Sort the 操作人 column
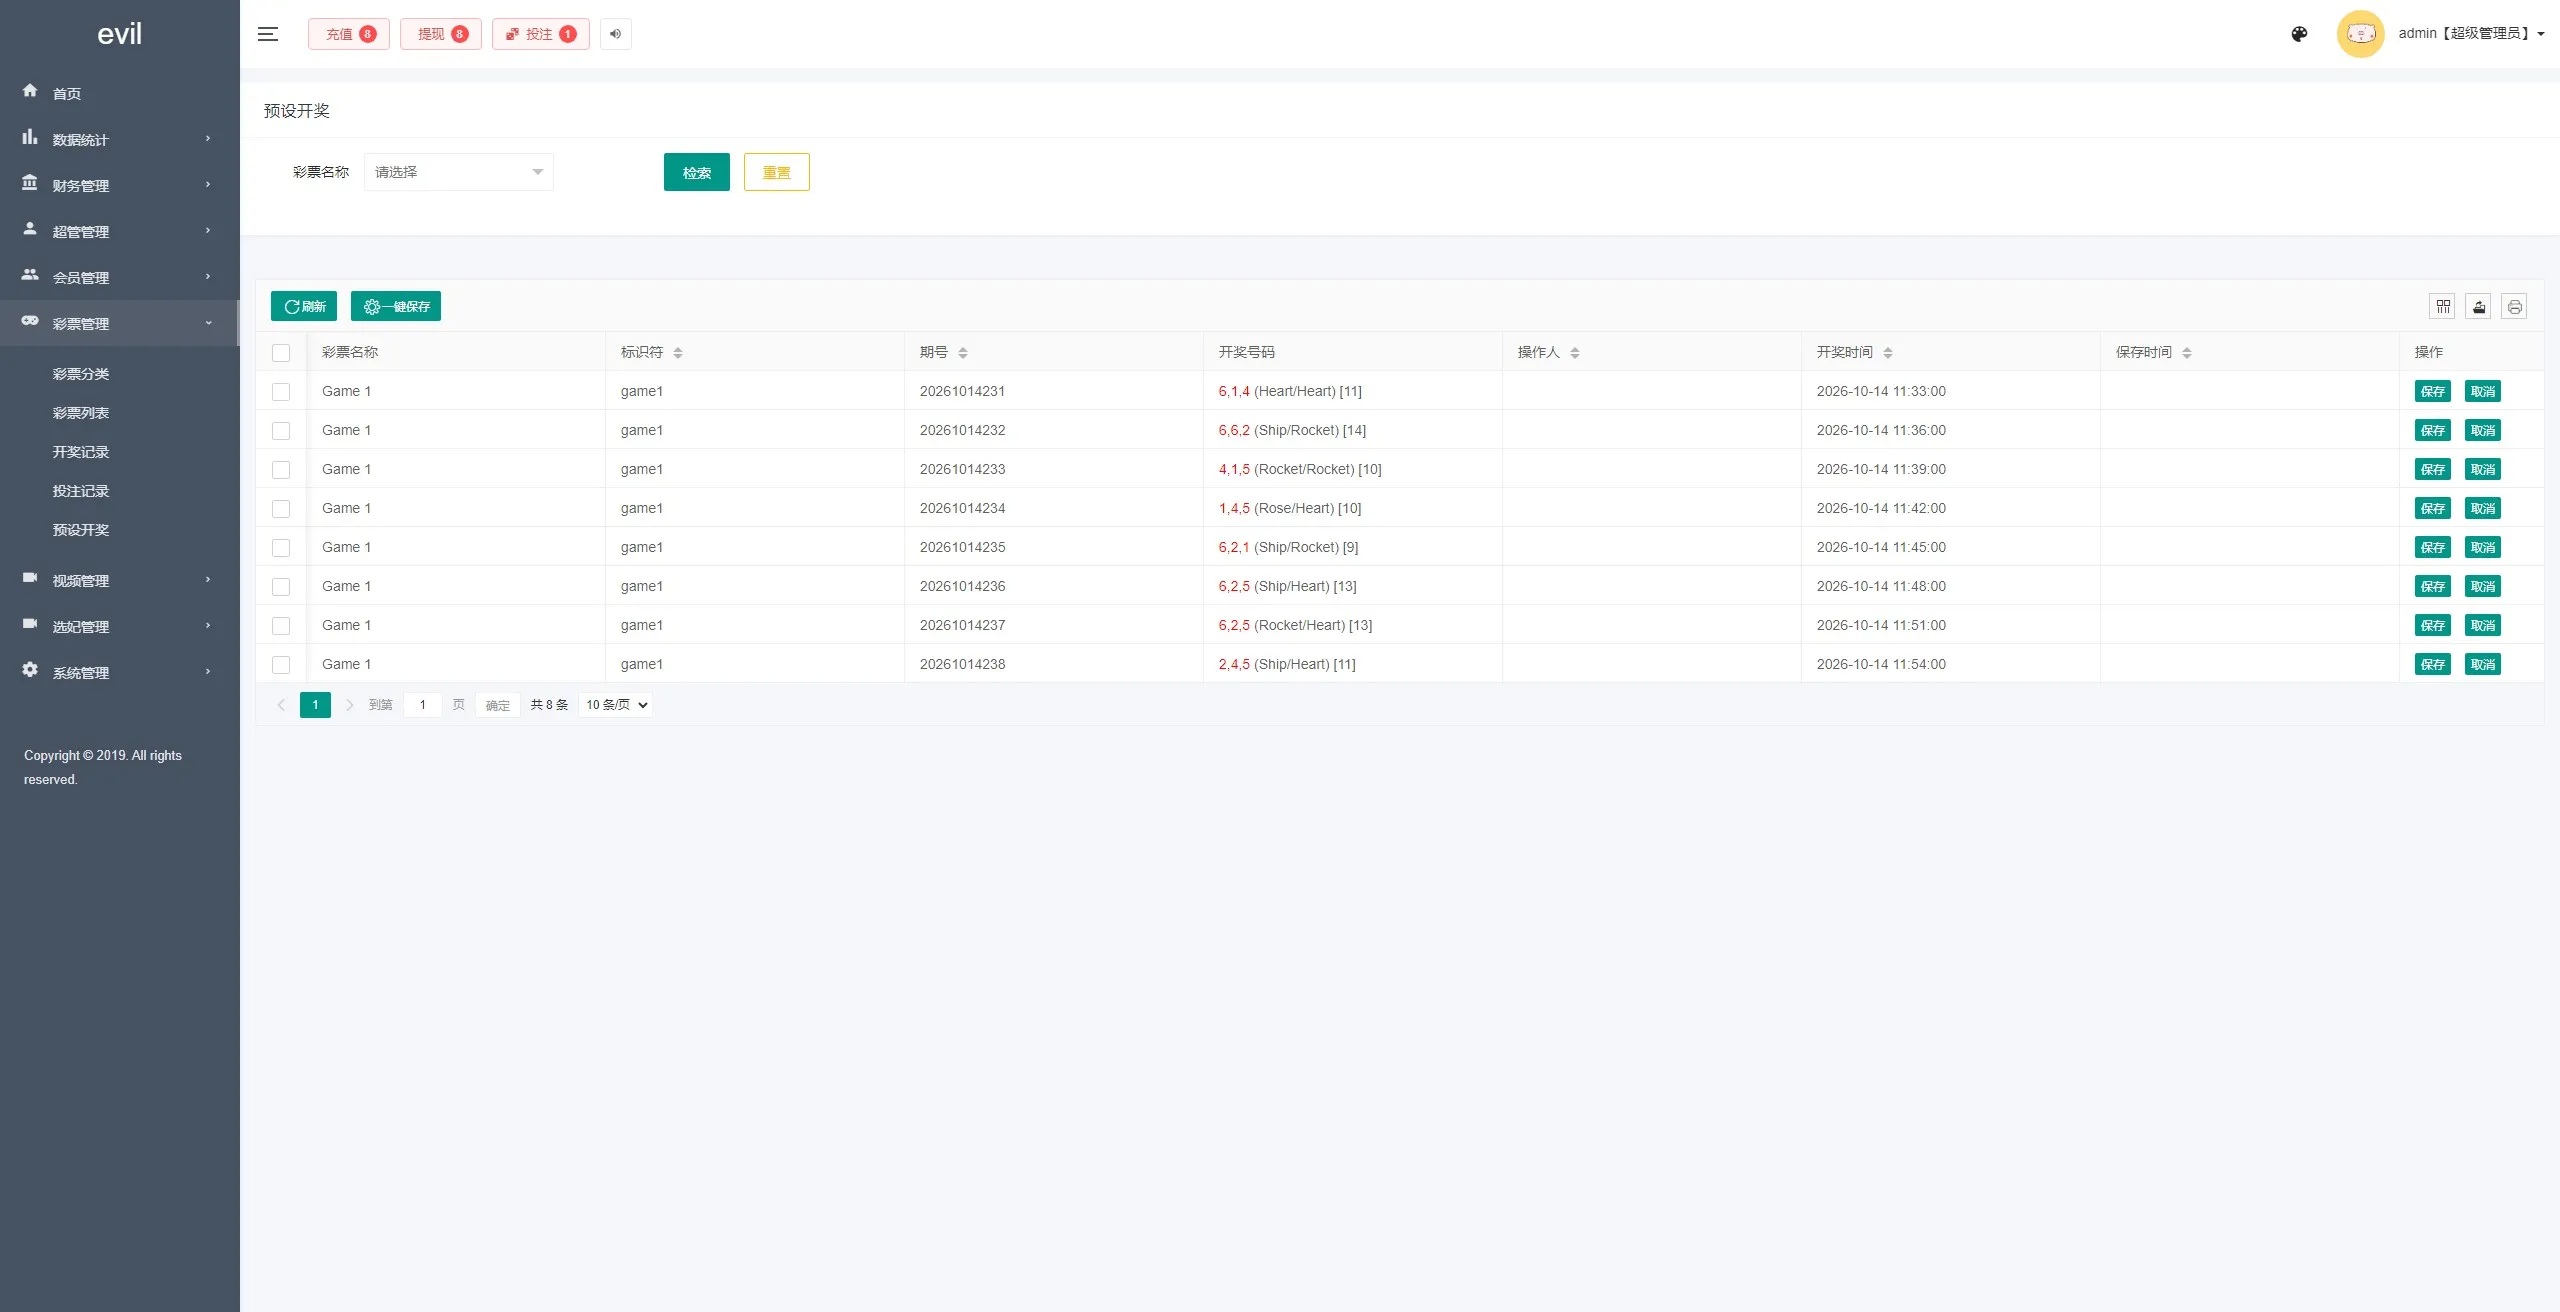Viewport: 2560px width, 1312px height. [1575, 352]
